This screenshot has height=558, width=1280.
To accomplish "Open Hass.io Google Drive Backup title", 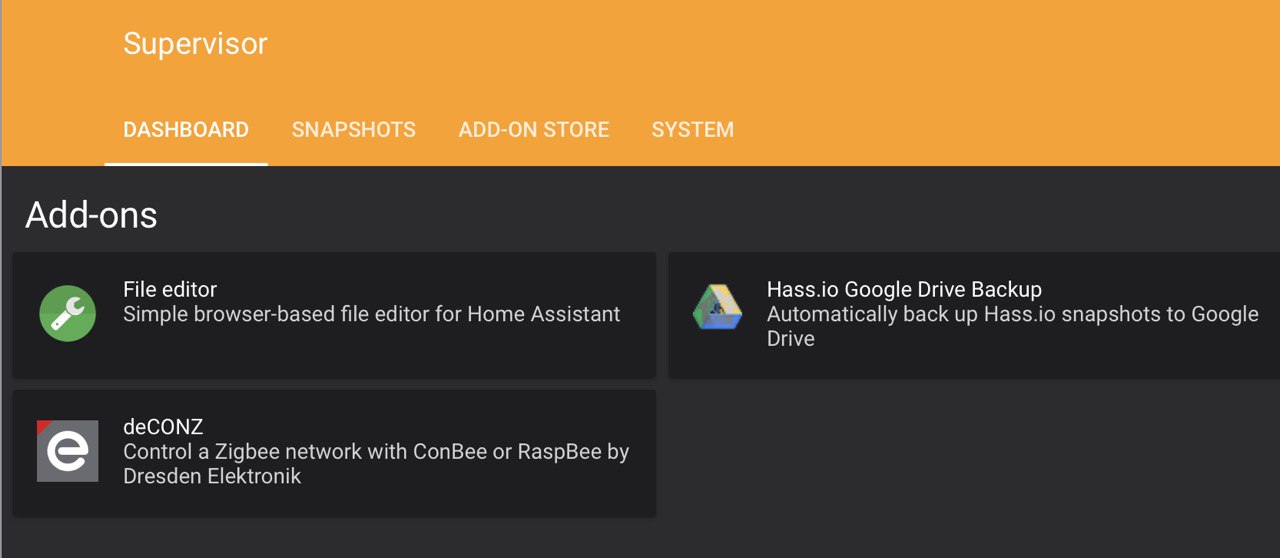I will click(x=904, y=289).
